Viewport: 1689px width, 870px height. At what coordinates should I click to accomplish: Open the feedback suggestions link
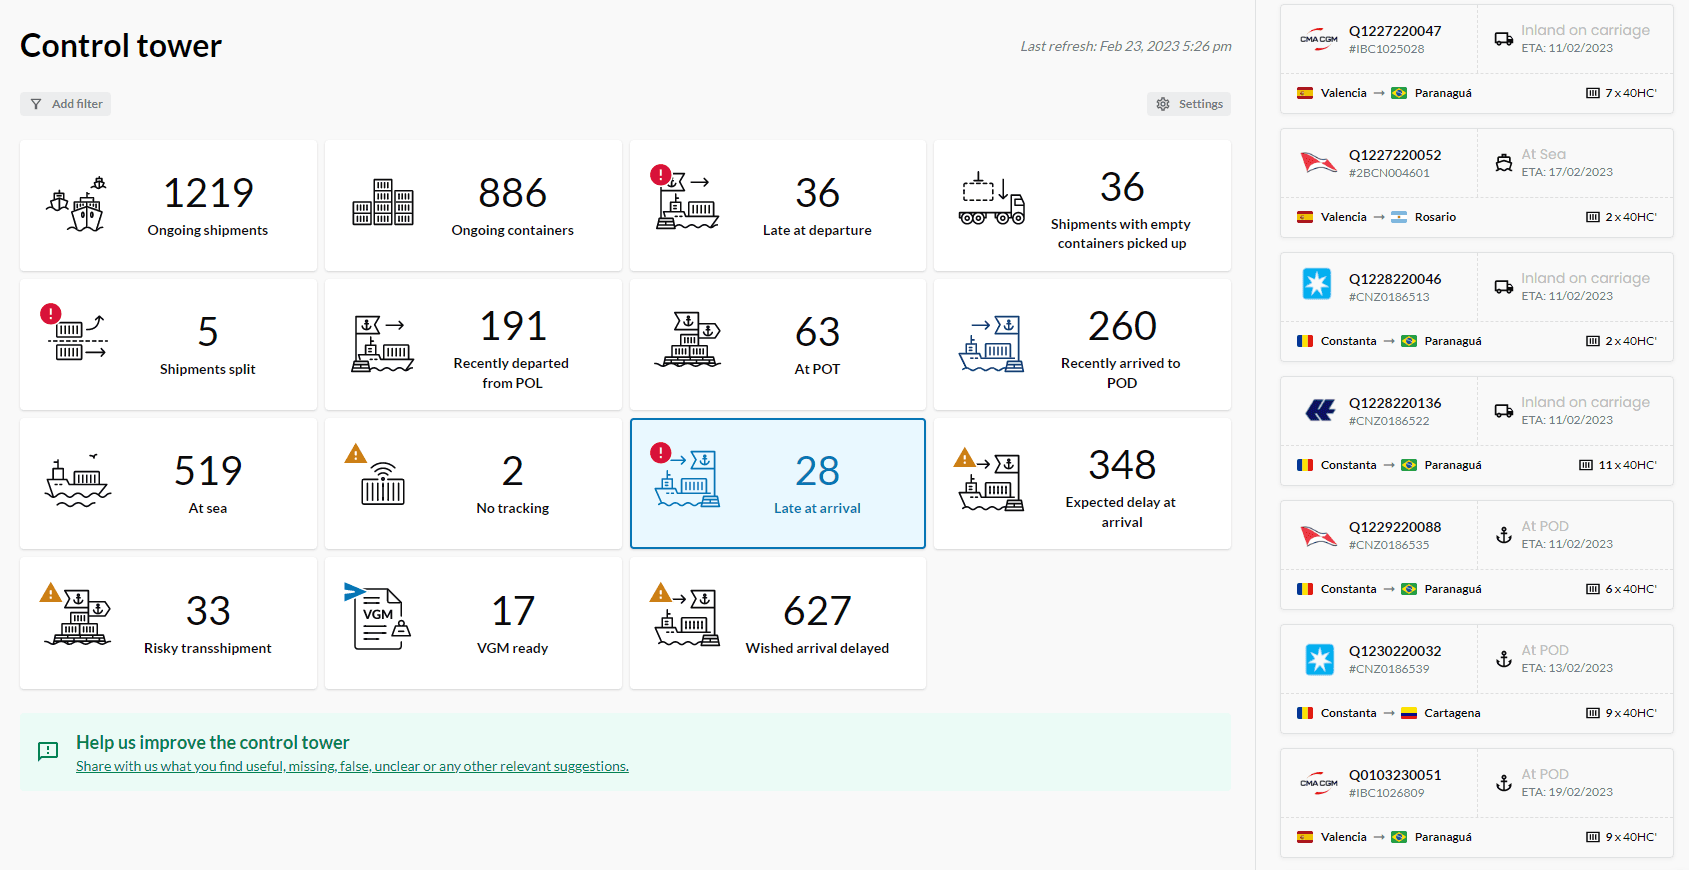pyautogui.click(x=352, y=766)
